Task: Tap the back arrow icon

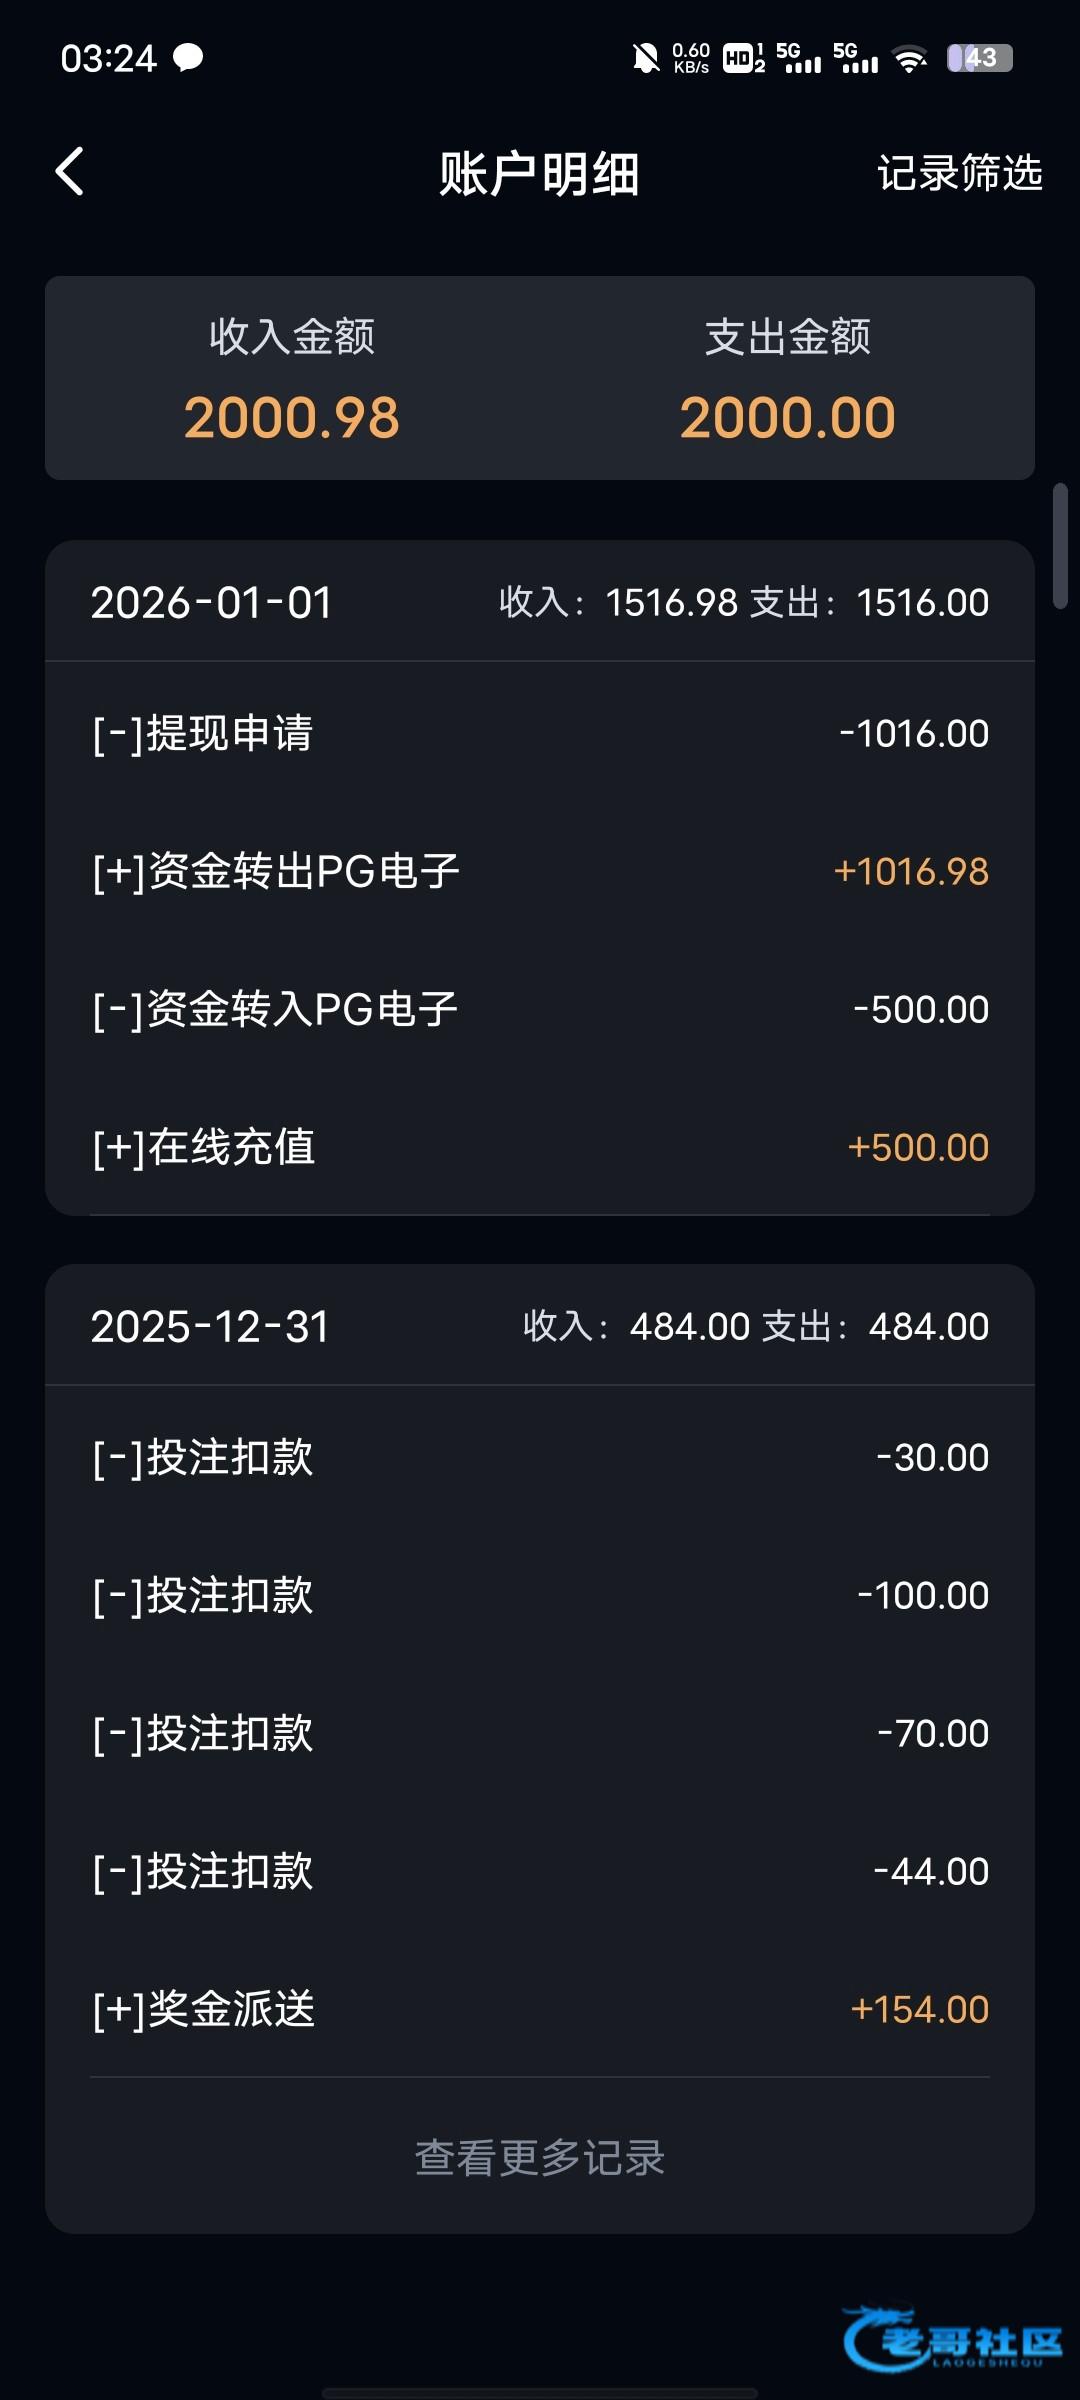Action: tap(70, 171)
